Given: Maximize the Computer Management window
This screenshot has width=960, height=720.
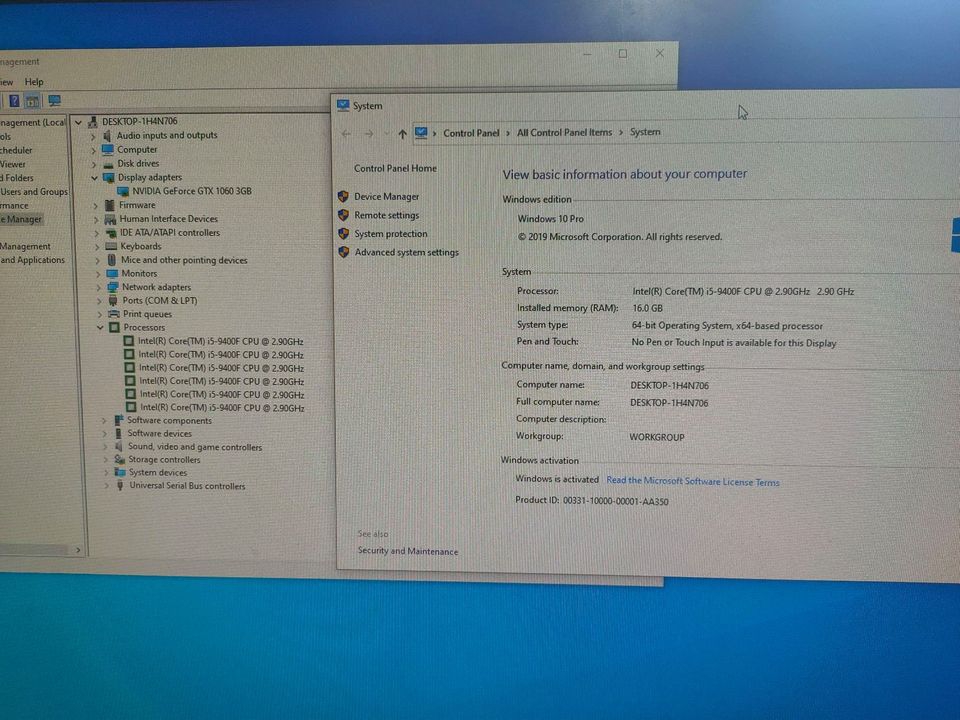Looking at the screenshot, I should 623,54.
